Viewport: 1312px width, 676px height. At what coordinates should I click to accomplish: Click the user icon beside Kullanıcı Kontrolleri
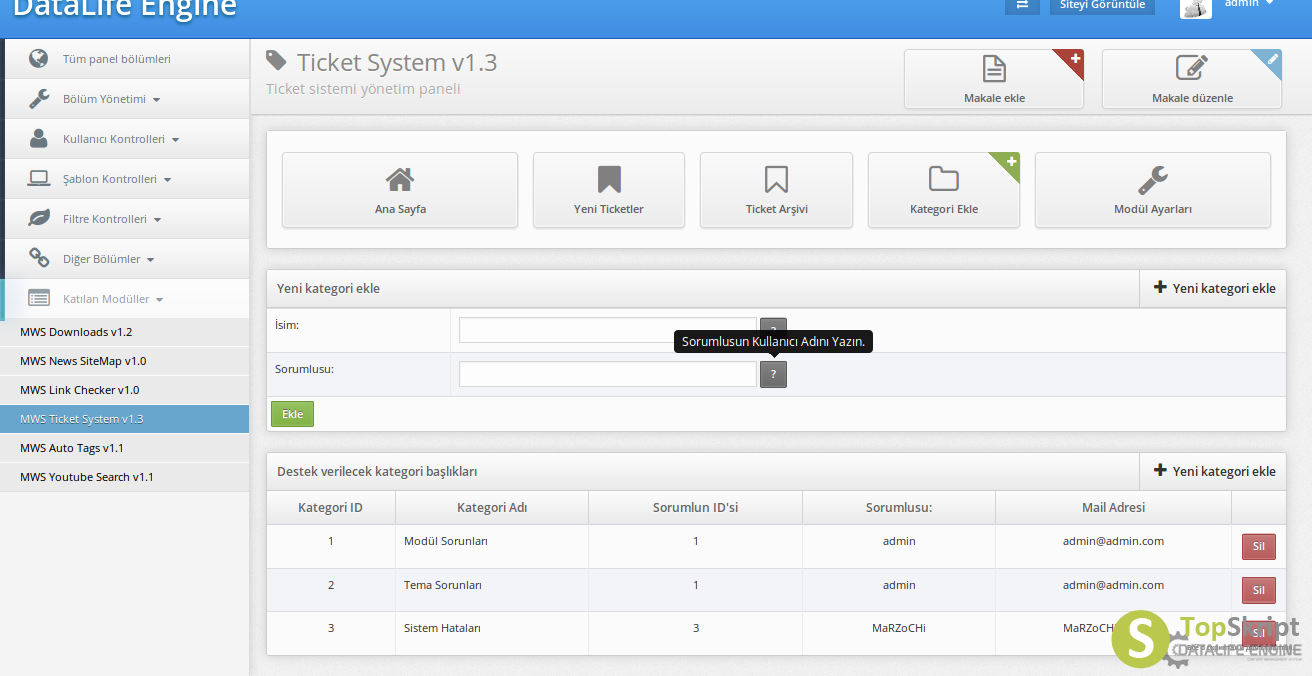pos(39,138)
